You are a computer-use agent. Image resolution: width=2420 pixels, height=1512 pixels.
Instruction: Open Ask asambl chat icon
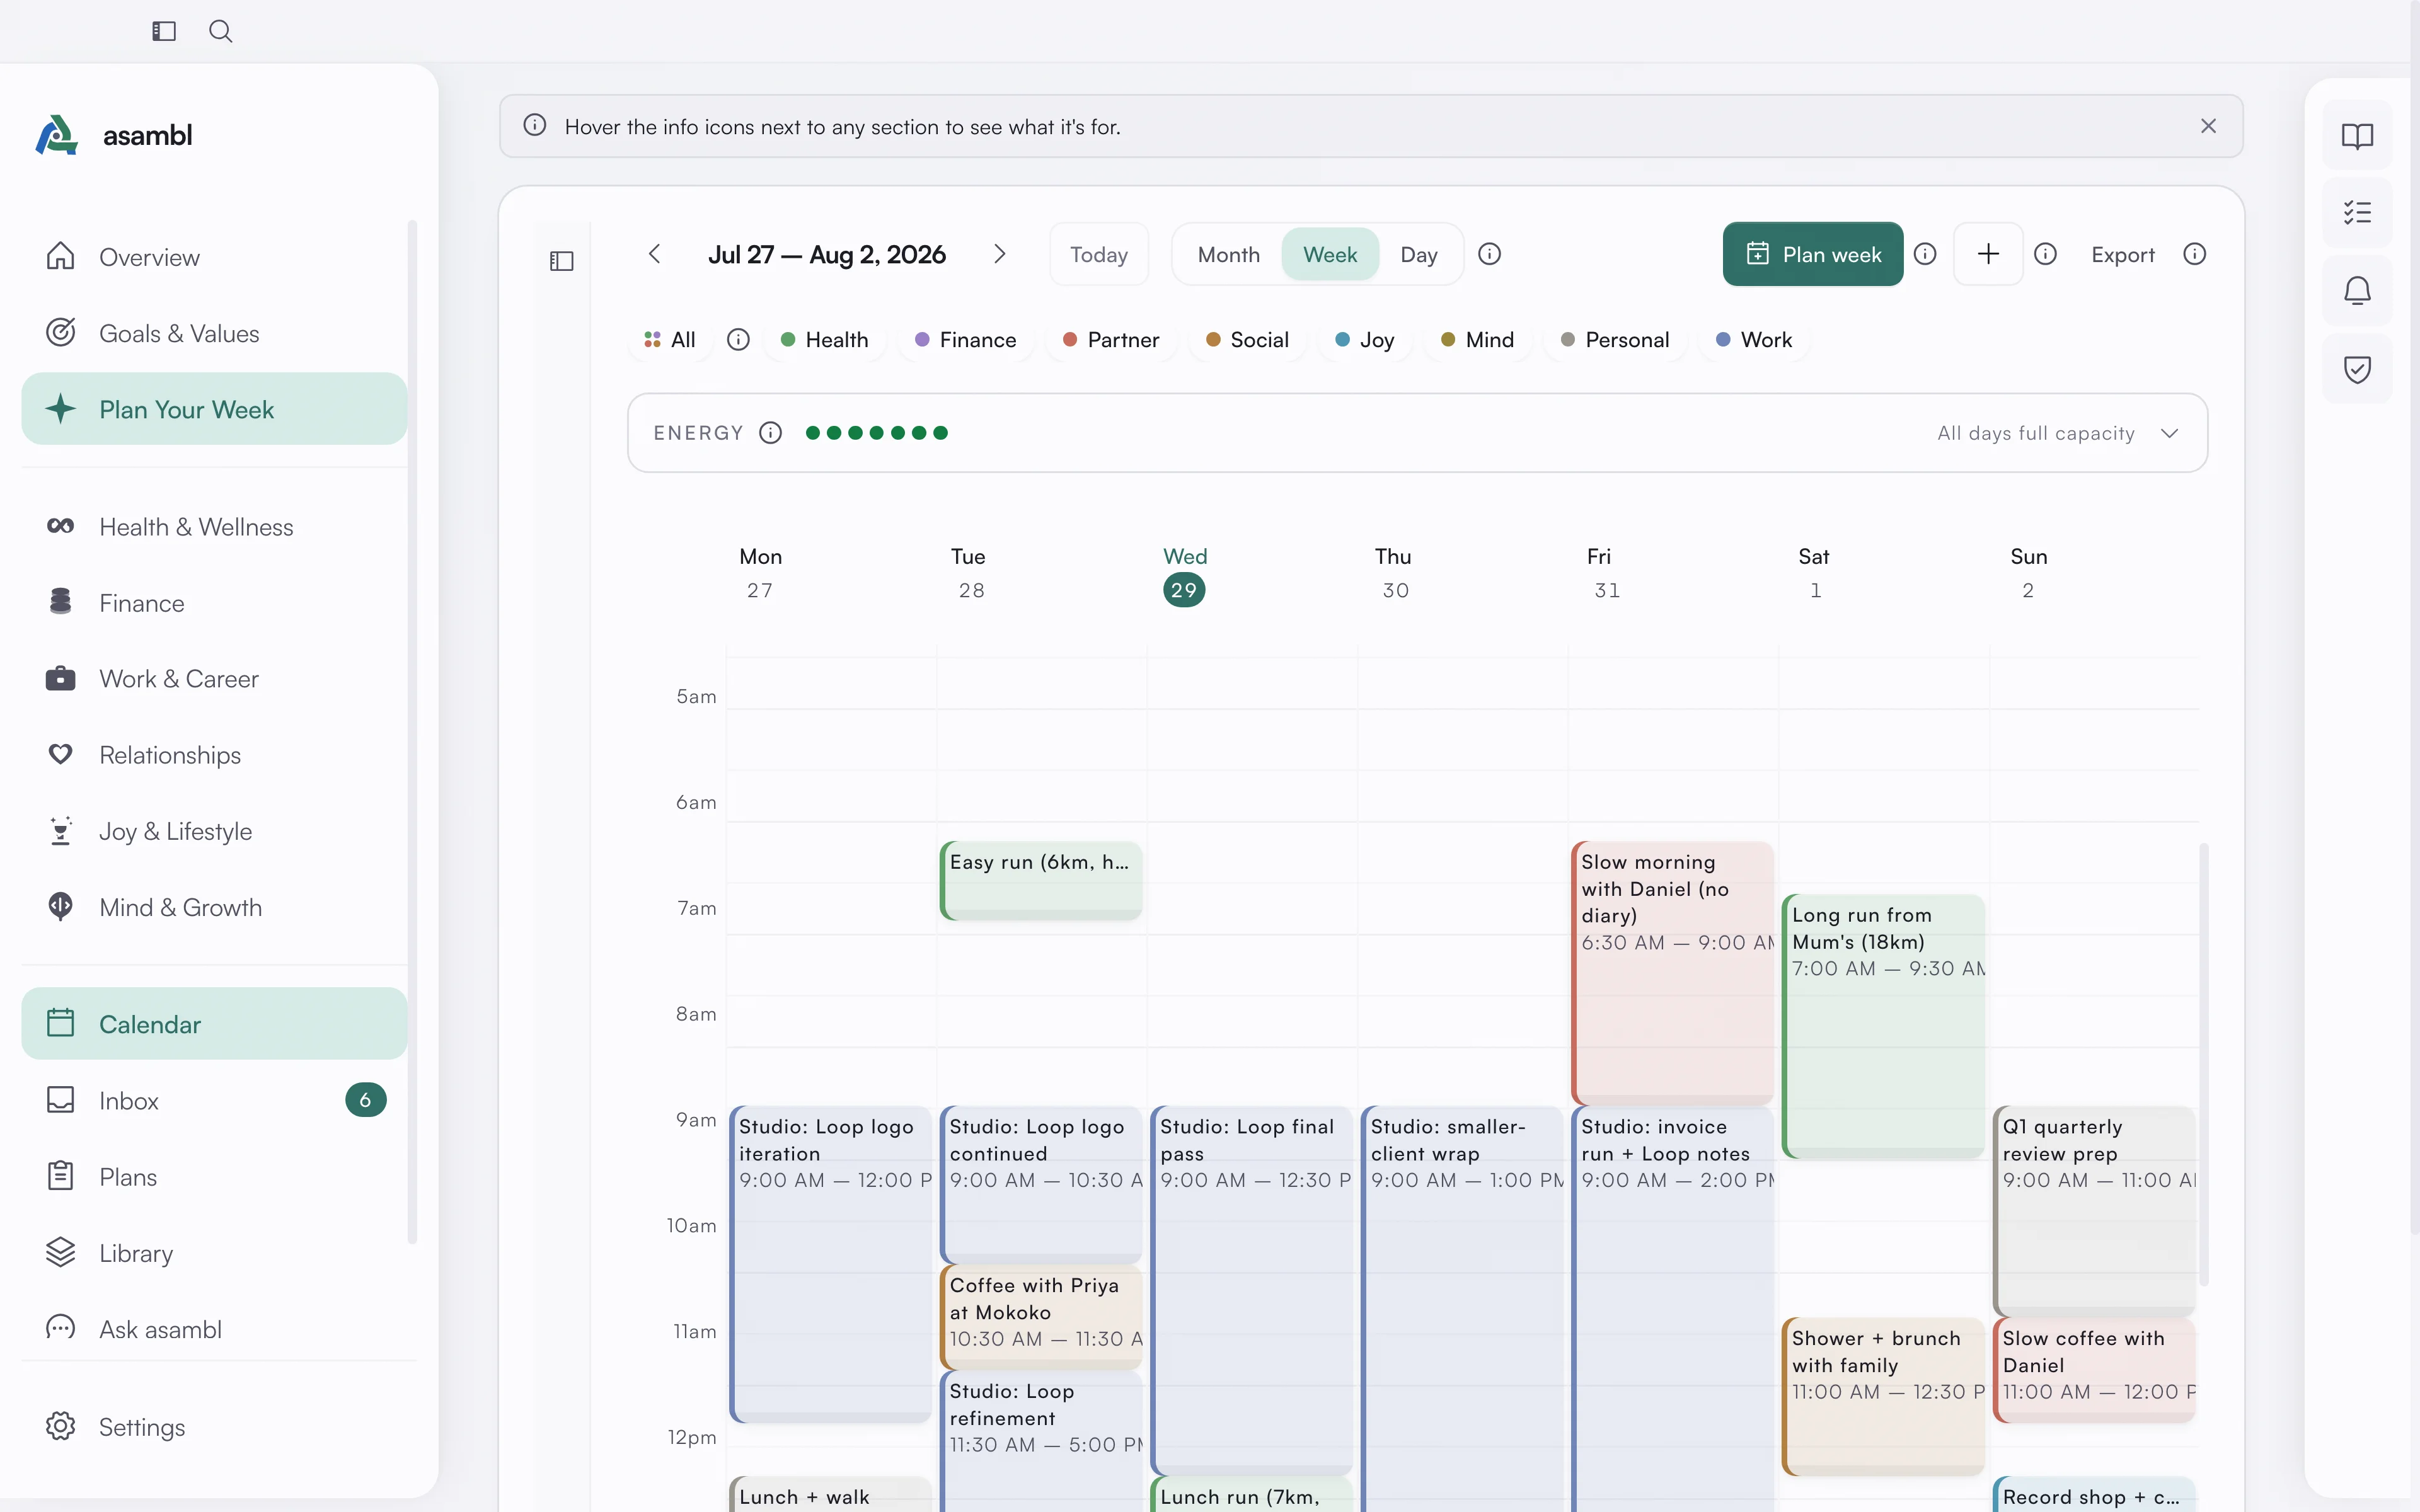click(x=61, y=1328)
